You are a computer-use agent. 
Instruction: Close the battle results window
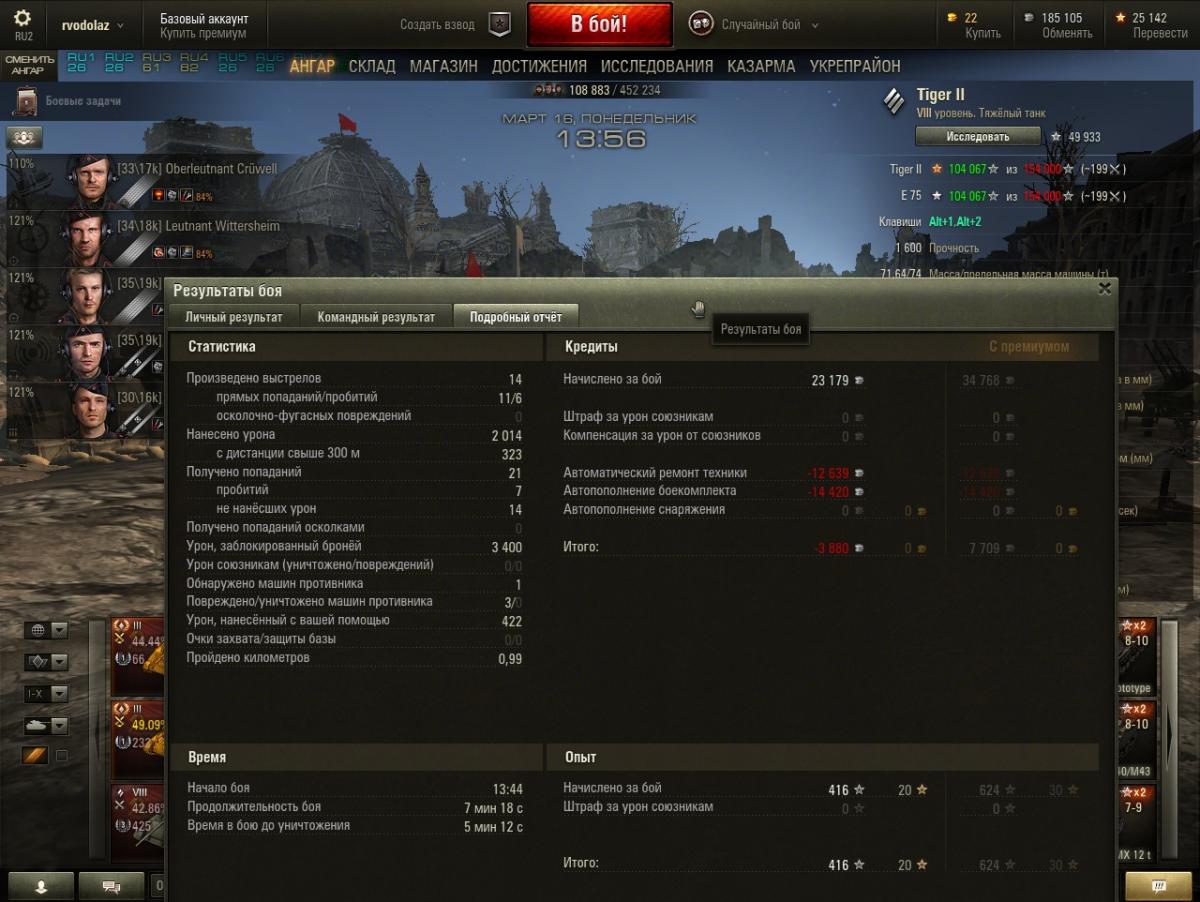click(1104, 289)
